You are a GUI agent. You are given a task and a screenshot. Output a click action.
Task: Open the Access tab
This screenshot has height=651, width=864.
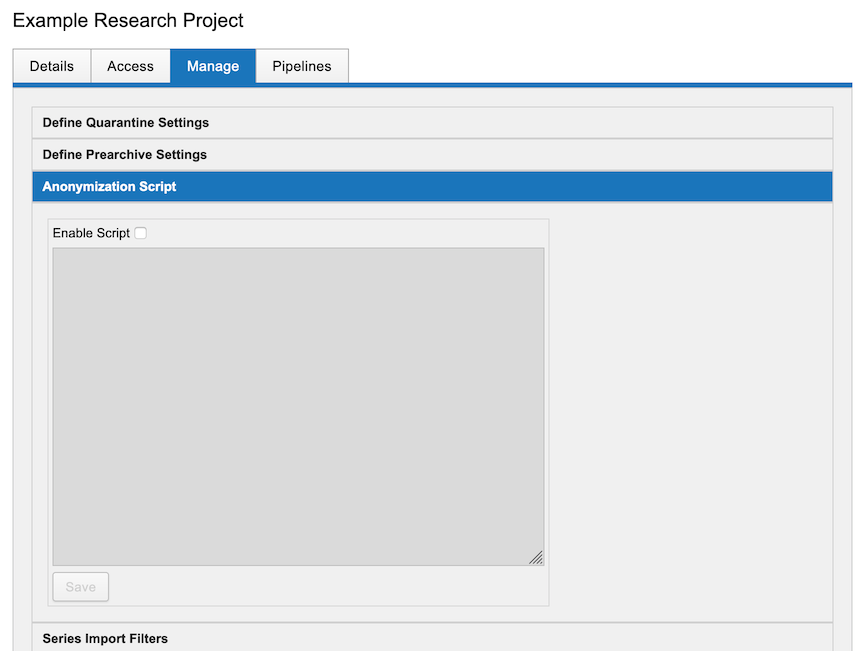130,66
